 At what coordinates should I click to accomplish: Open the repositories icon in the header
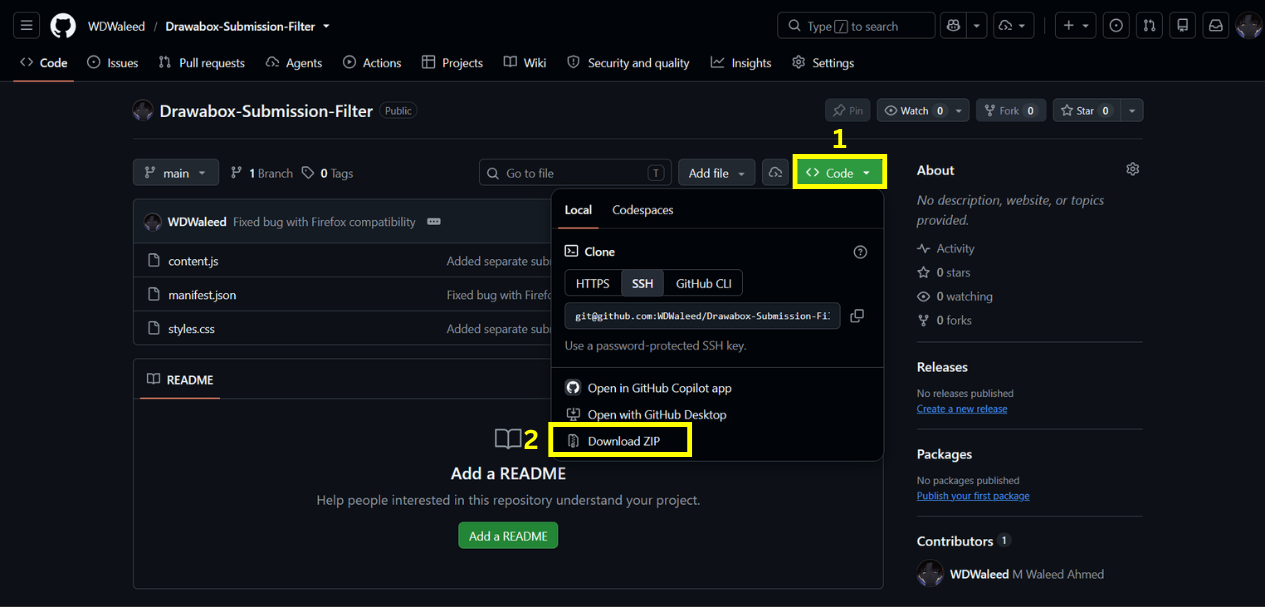(x=1183, y=26)
